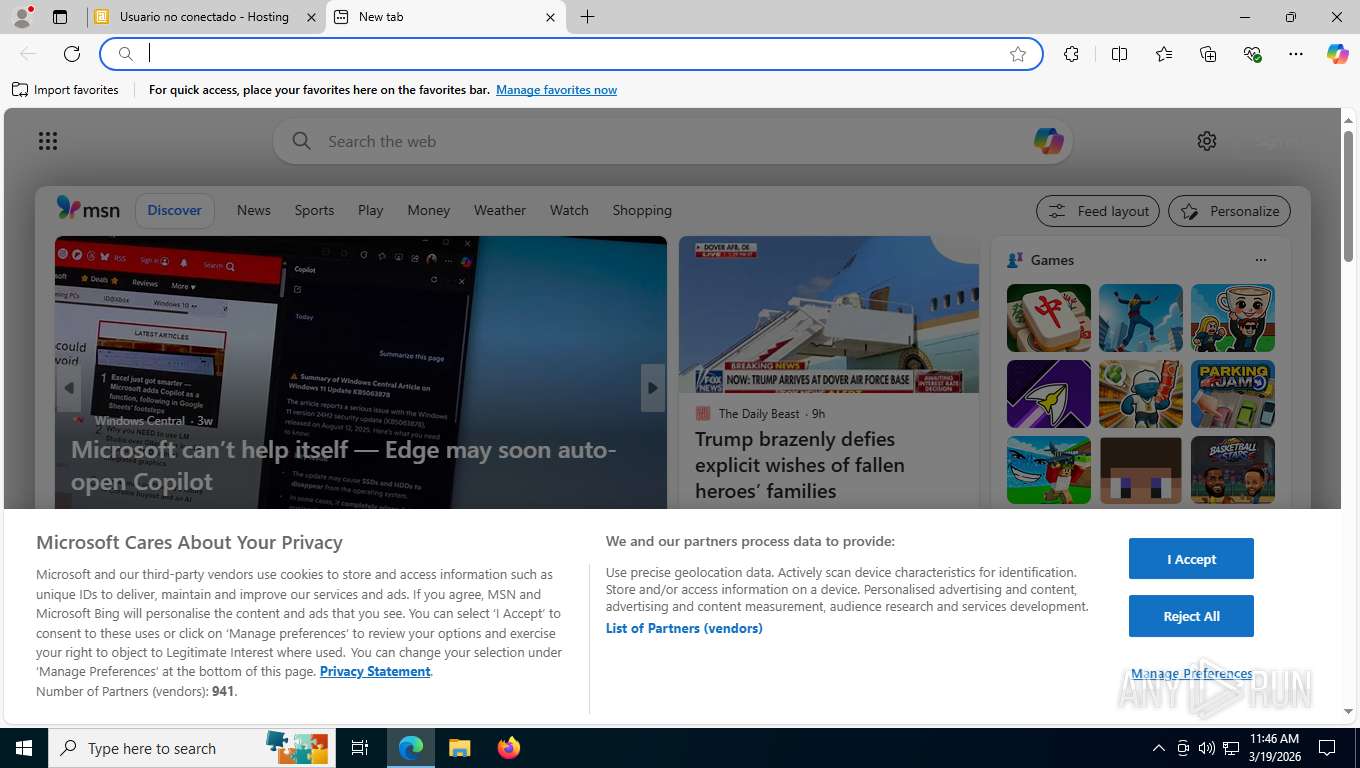The height and width of the screenshot is (768, 1360).
Task: Open the tab actions menu icon
Action: click(x=60, y=17)
